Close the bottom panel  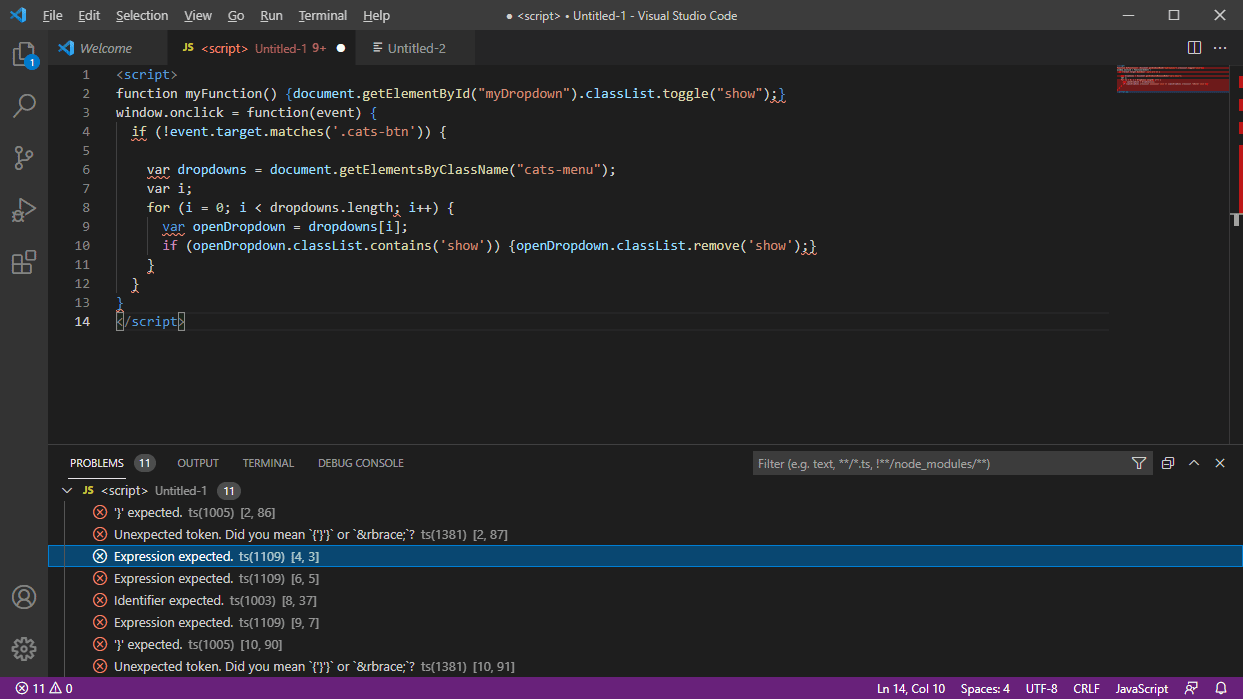click(1220, 463)
